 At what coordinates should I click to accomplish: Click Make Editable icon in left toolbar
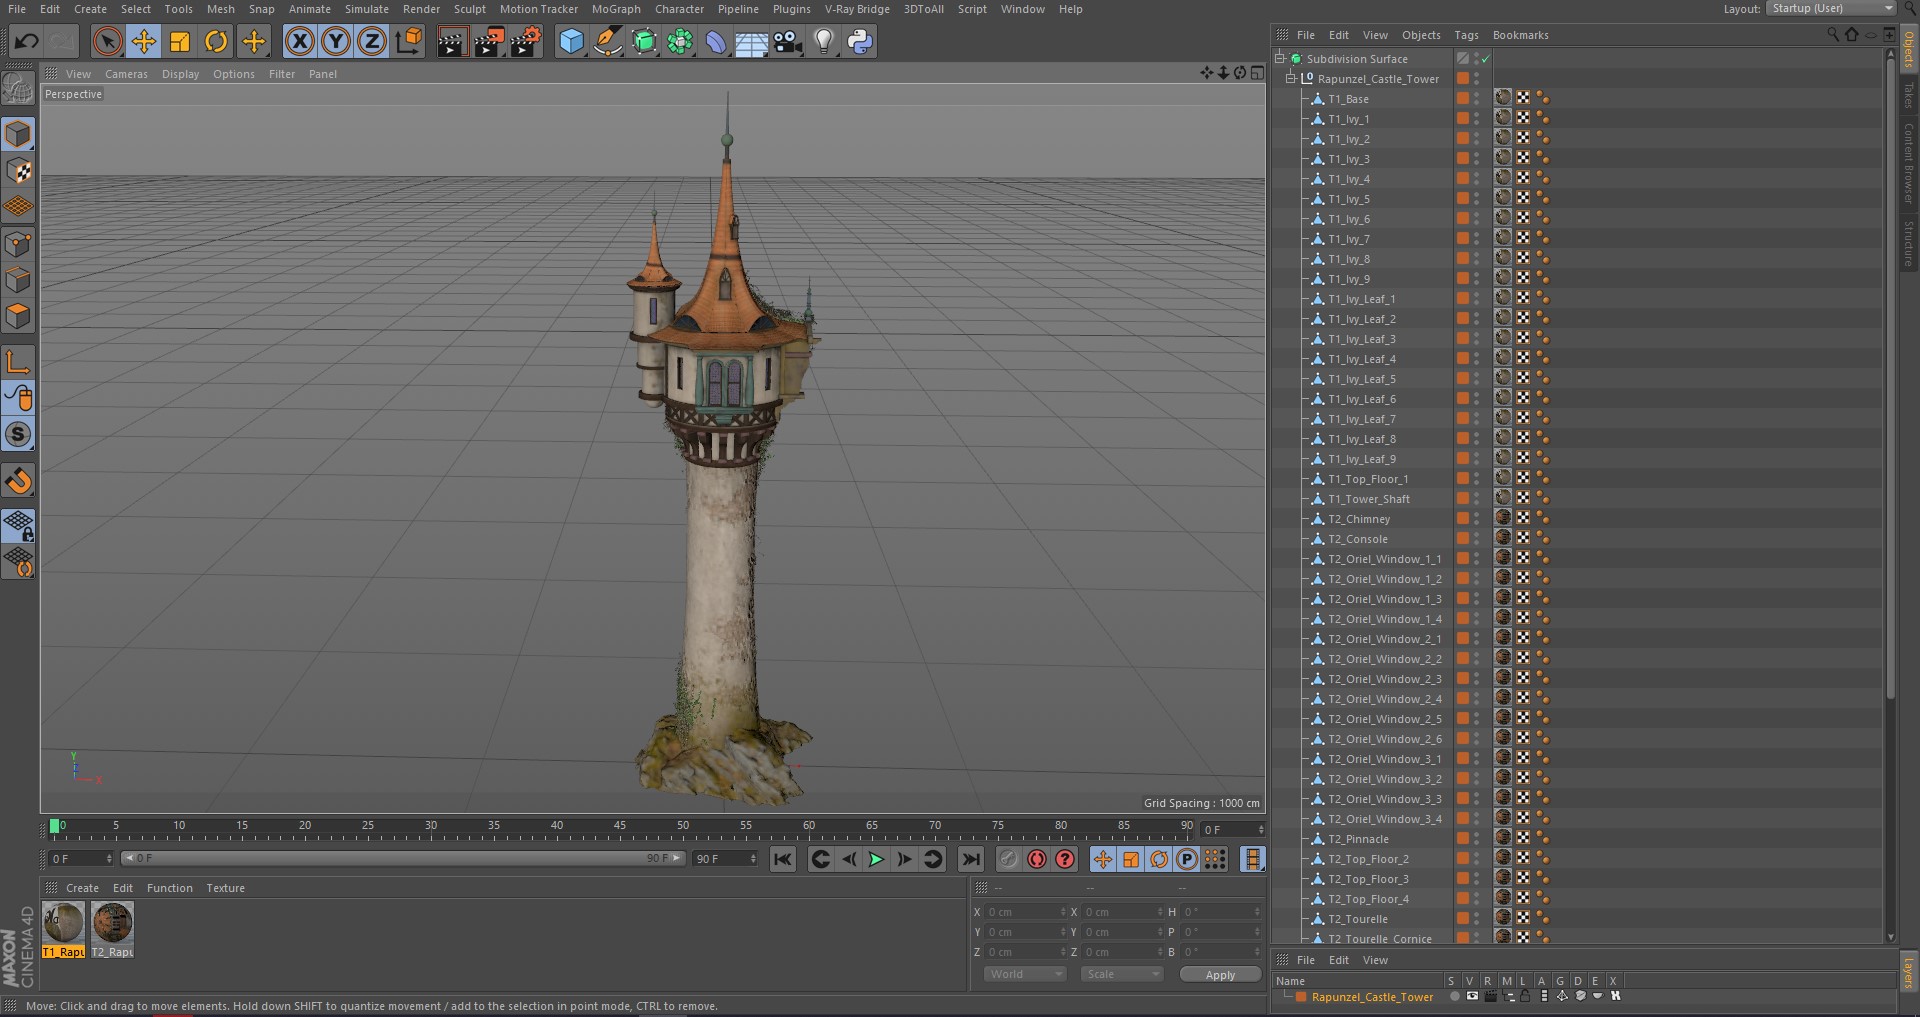click(x=18, y=89)
